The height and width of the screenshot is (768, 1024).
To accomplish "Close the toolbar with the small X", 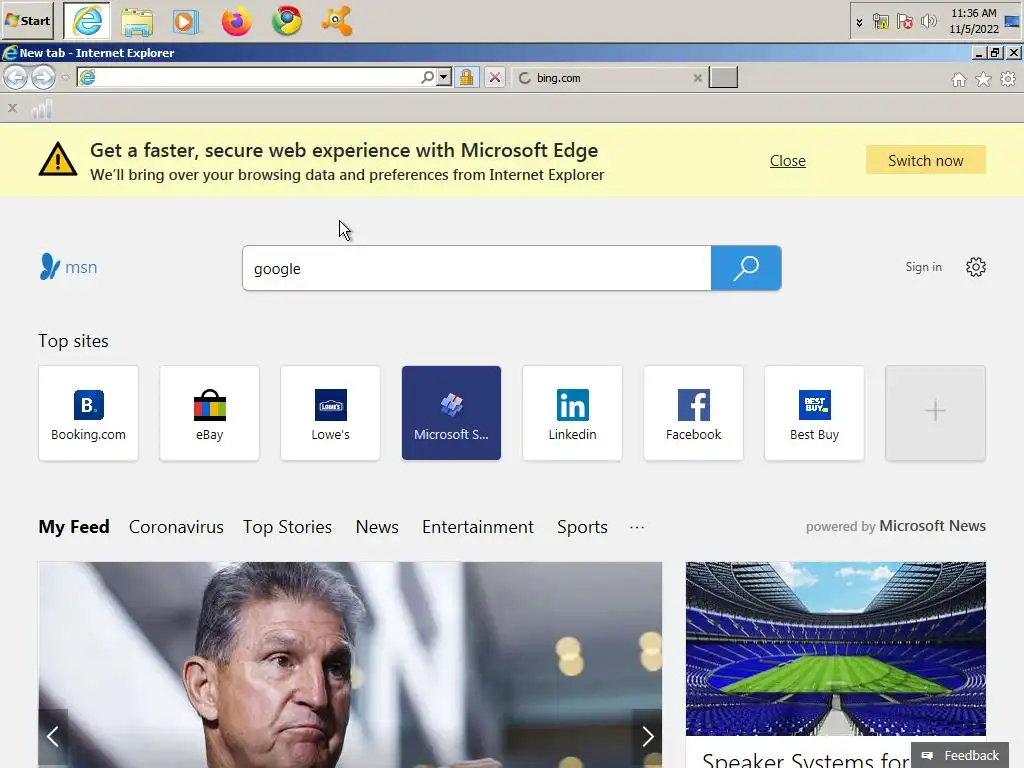I will coord(12,108).
